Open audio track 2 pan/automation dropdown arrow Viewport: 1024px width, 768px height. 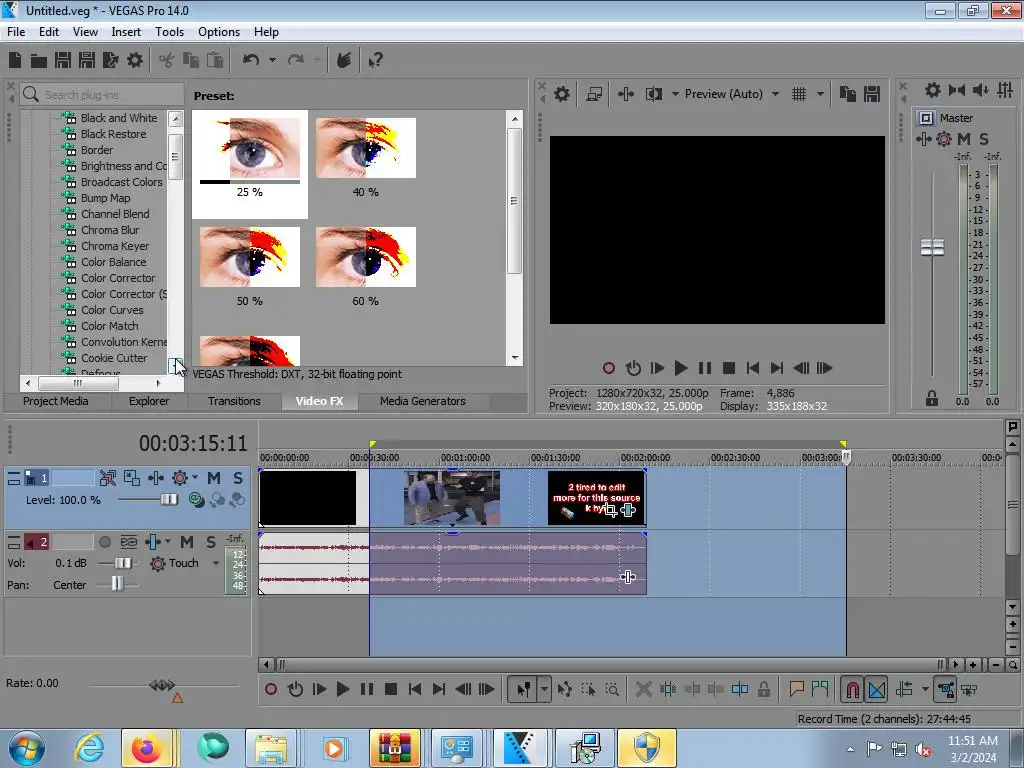[x=168, y=542]
